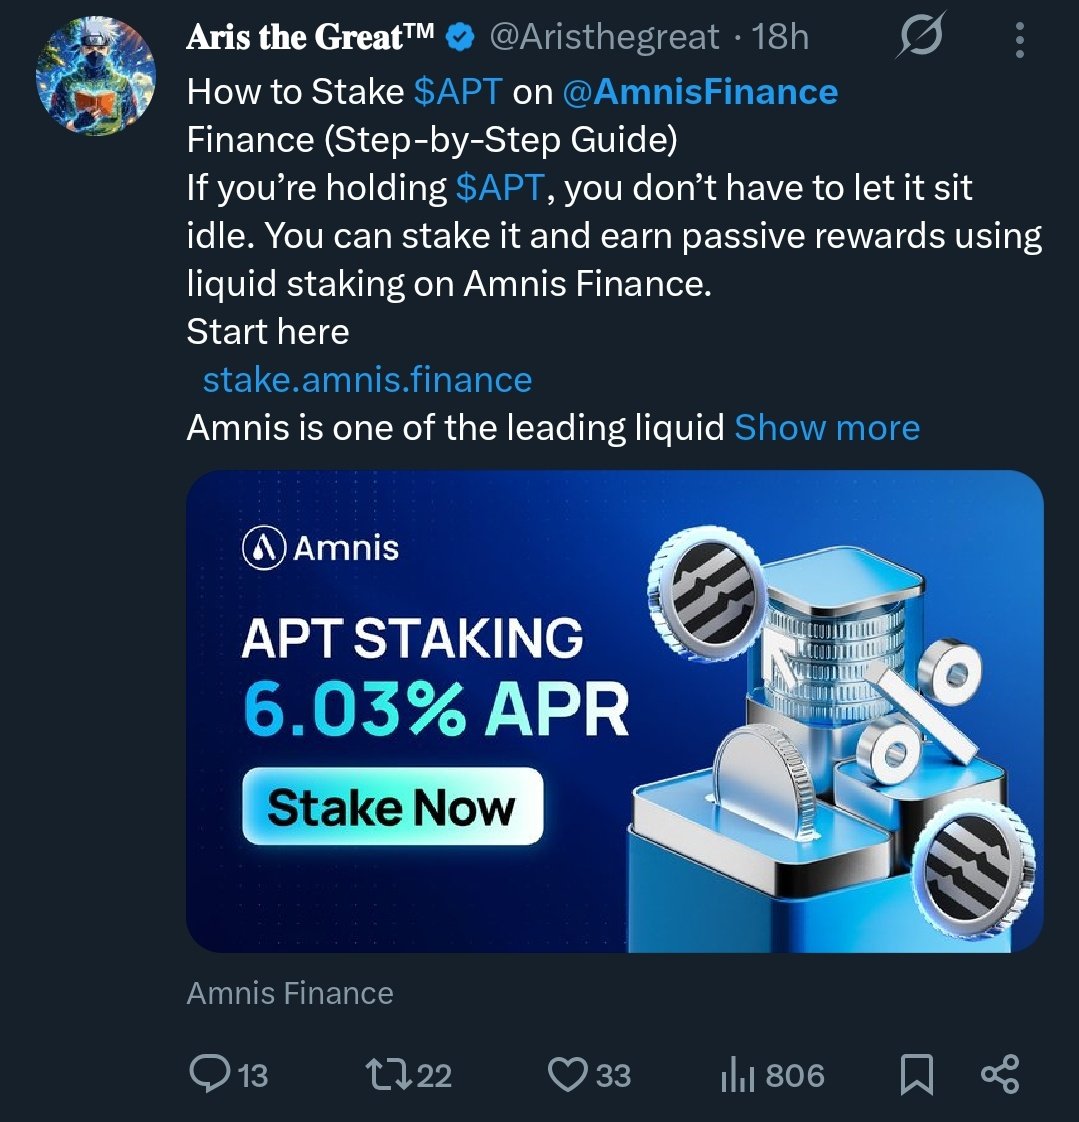Tap the Amnis Finance card caption

point(290,993)
